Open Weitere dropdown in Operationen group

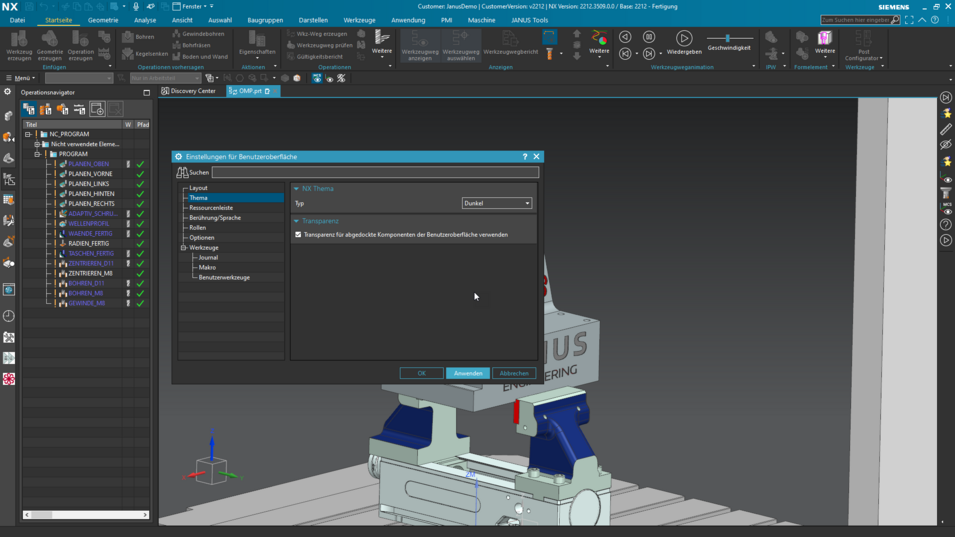(382, 44)
